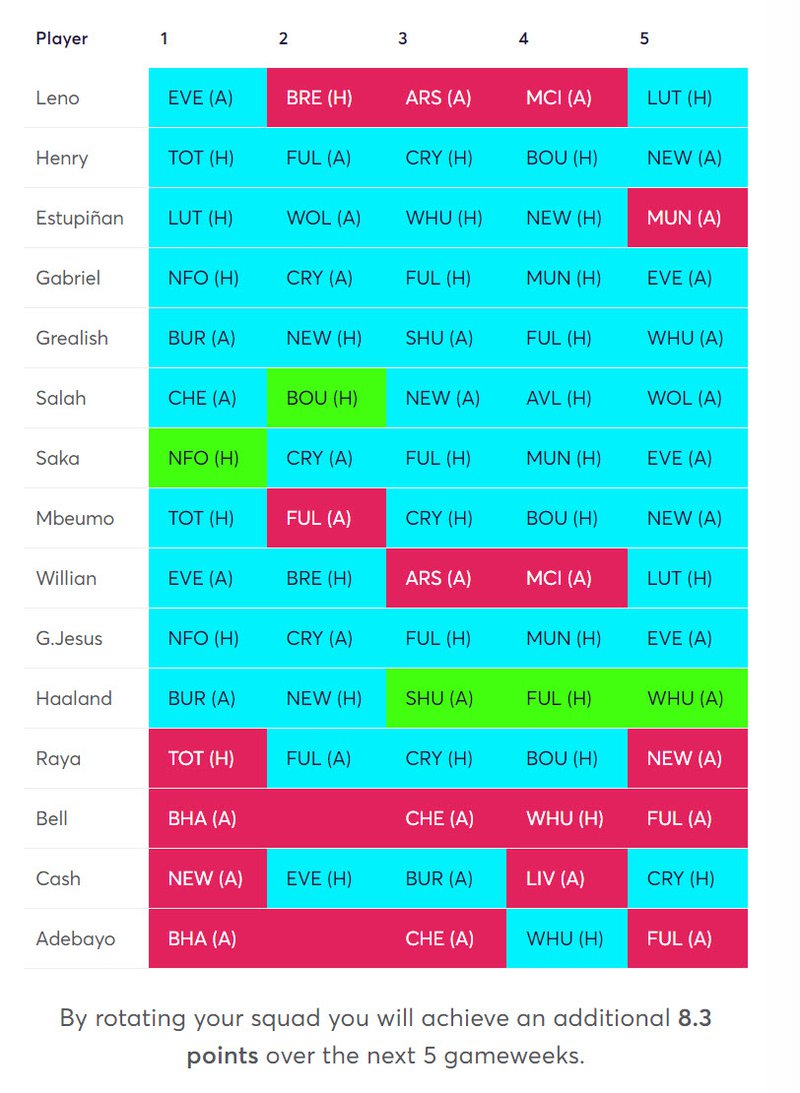Select Haaland's SHU (A) gameweek 3 cell

point(446,698)
